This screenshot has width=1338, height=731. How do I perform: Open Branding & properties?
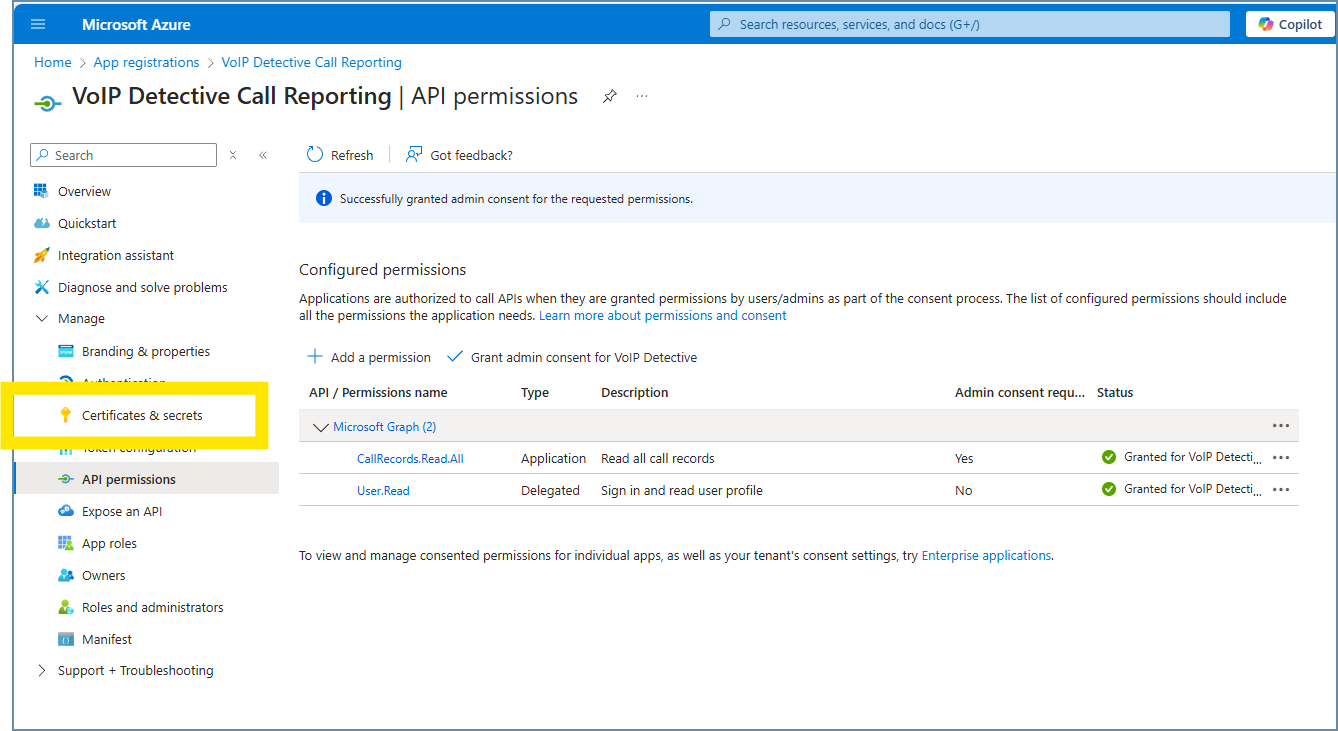146,351
